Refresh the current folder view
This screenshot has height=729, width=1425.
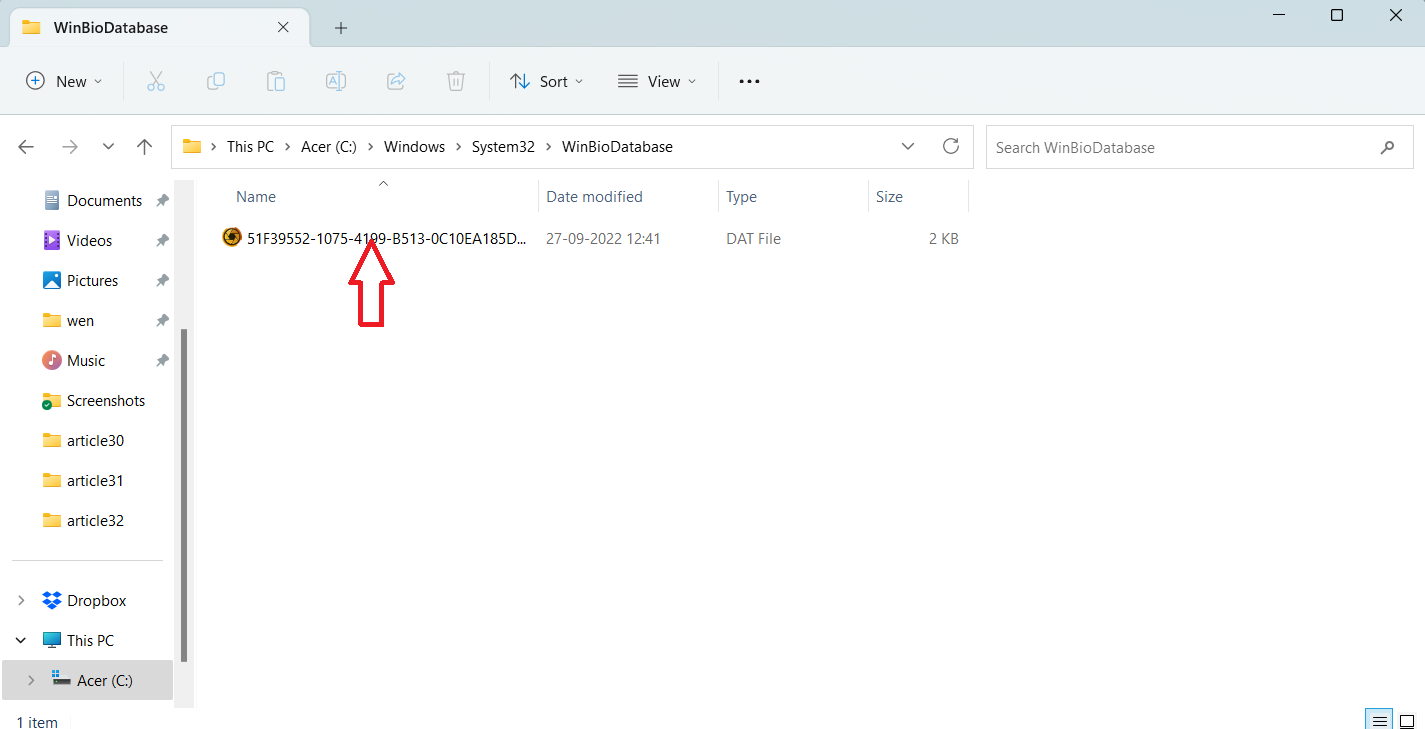point(951,147)
